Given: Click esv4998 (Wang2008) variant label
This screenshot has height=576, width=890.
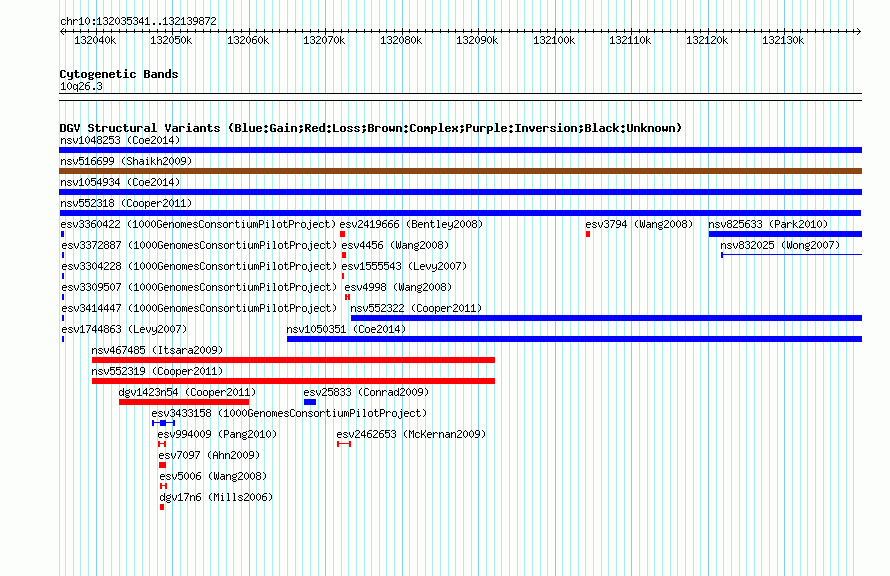Looking at the screenshot, I should [398, 287].
